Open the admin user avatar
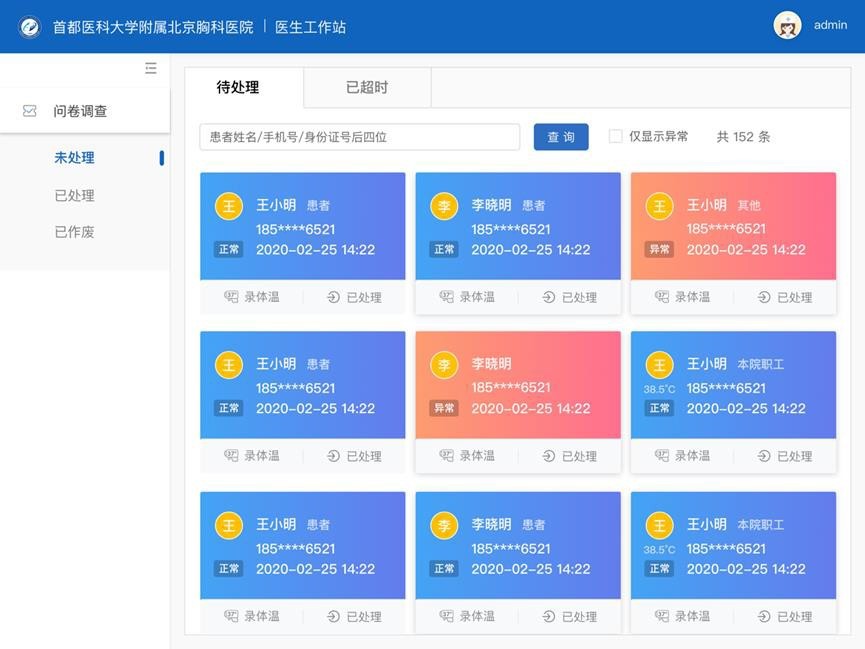Screen dimensions: 865x649 787,26
